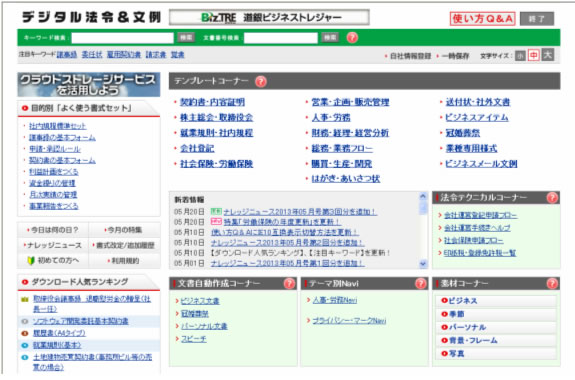Open 今日は何の日？ menu item
The width and height of the screenshot is (575, 380).
coord(54,230)
